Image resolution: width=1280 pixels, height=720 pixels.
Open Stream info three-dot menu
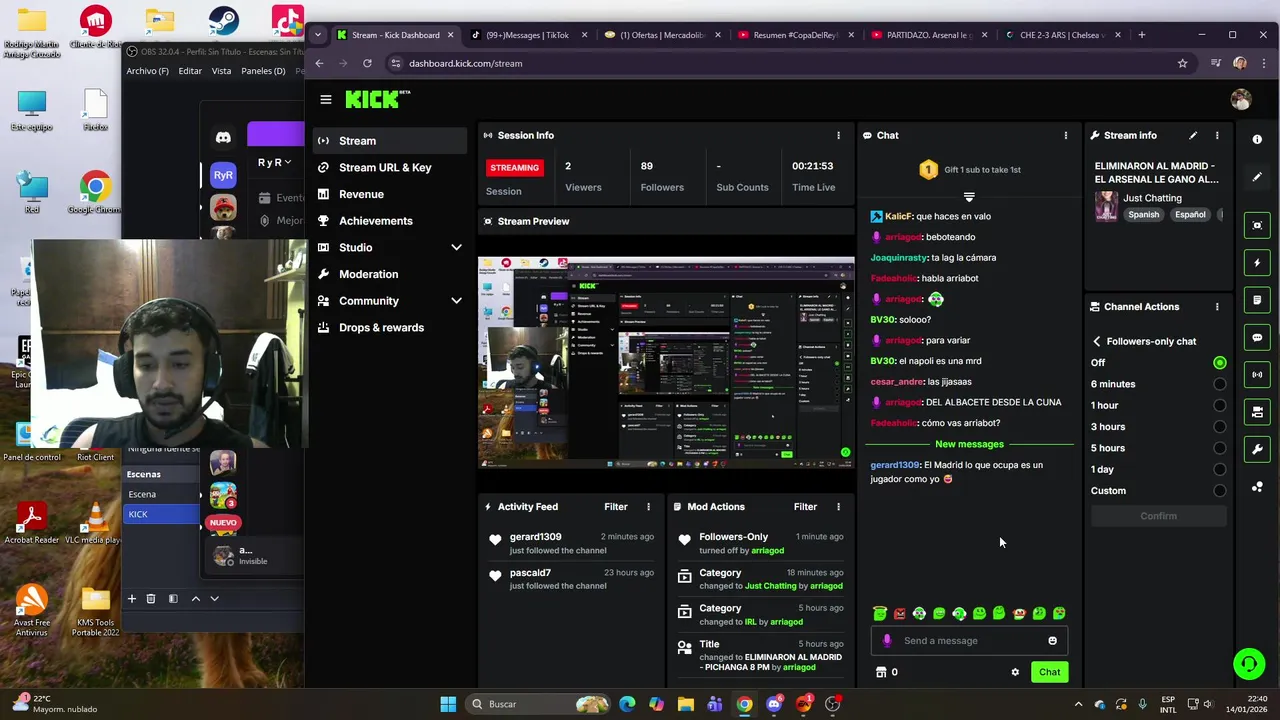[x=1217, y=135]
